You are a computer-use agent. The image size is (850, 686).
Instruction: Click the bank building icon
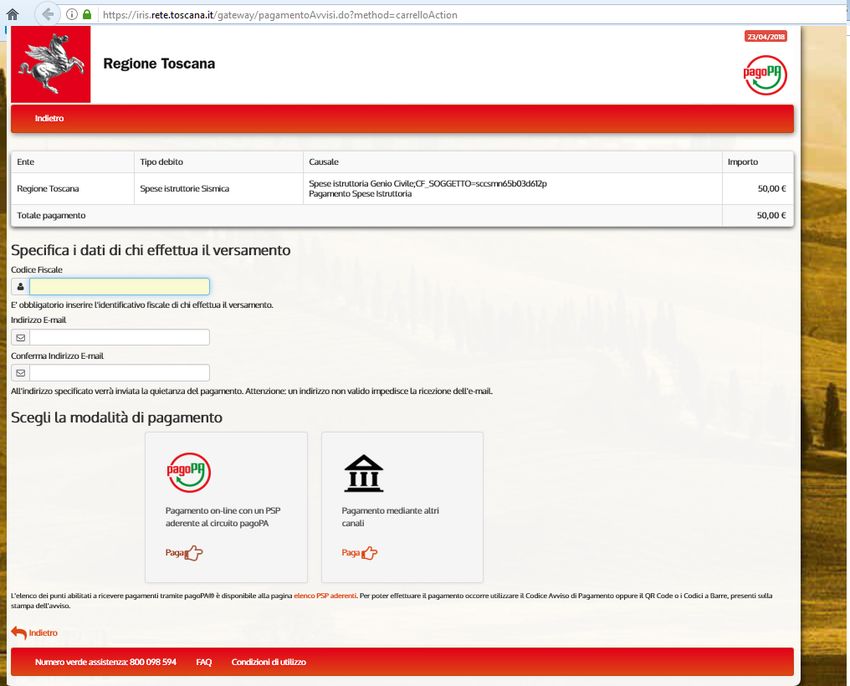(x=363, y=474)
